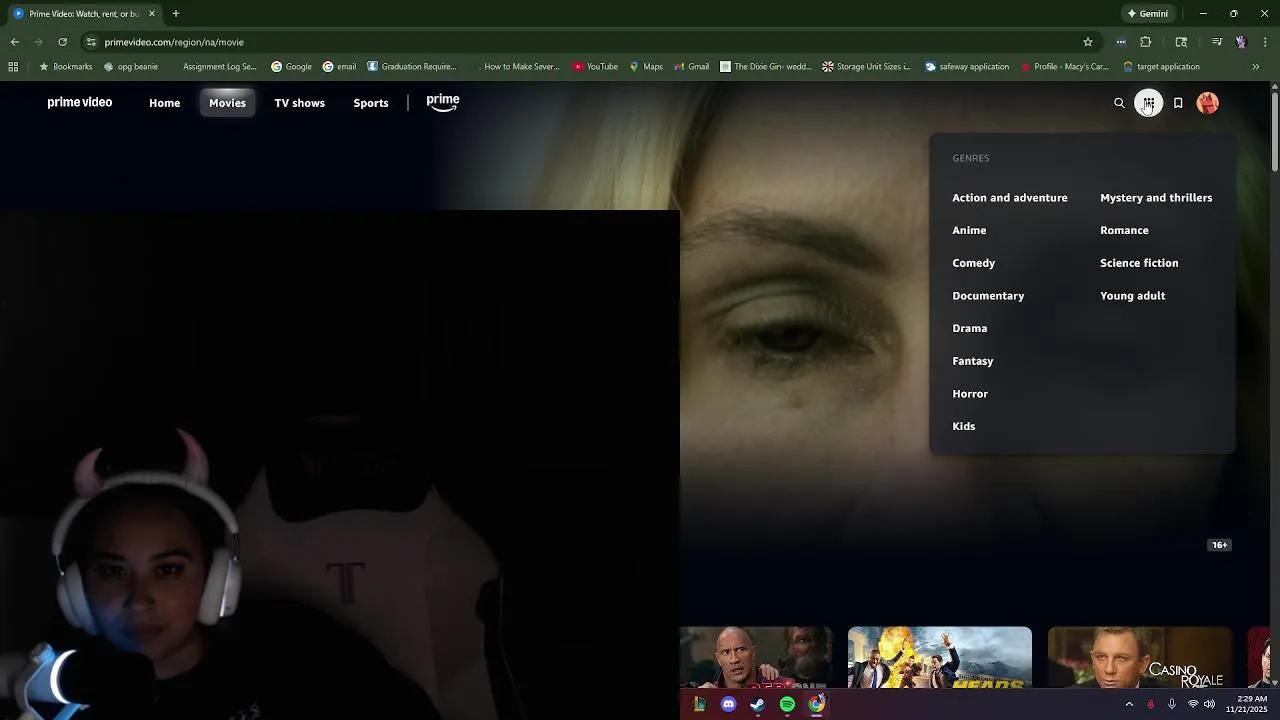This screenshot has height=720, width=1280.
Task: Open the profile avatar menu
Action: [1208, 103]
